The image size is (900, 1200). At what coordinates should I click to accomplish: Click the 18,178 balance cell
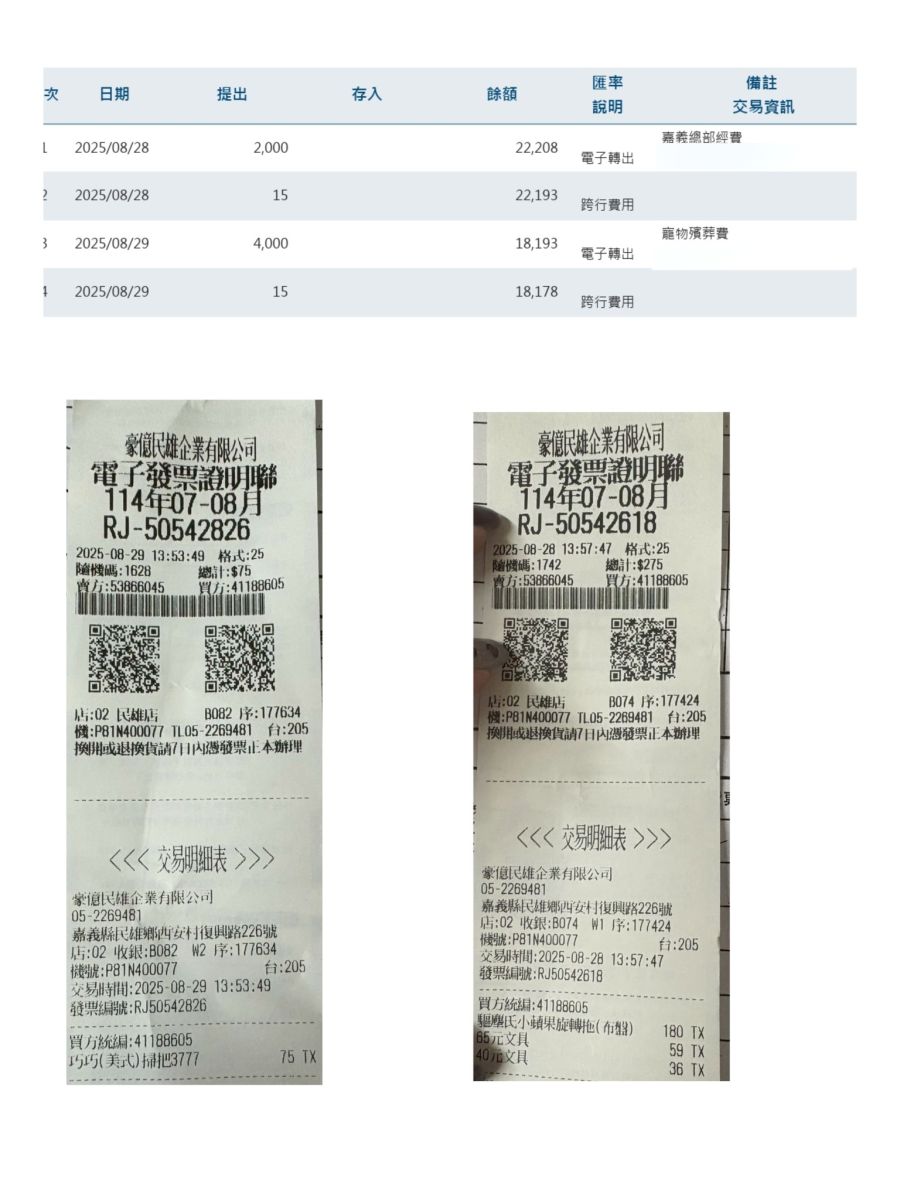point(537,291)
